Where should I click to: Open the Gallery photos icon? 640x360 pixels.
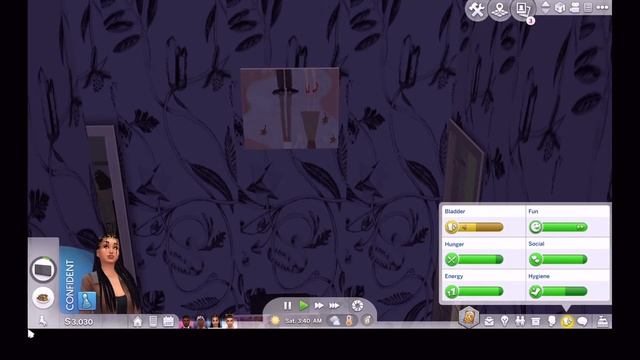tap(522, 9)
